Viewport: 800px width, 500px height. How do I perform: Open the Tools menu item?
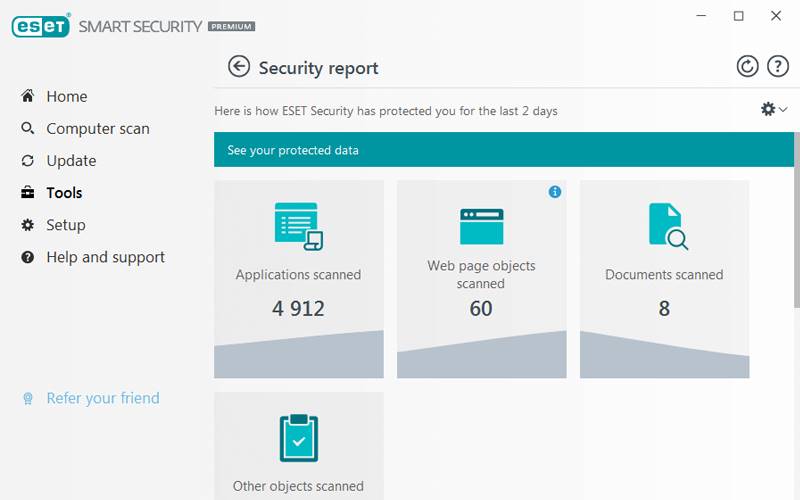(64, 193)
